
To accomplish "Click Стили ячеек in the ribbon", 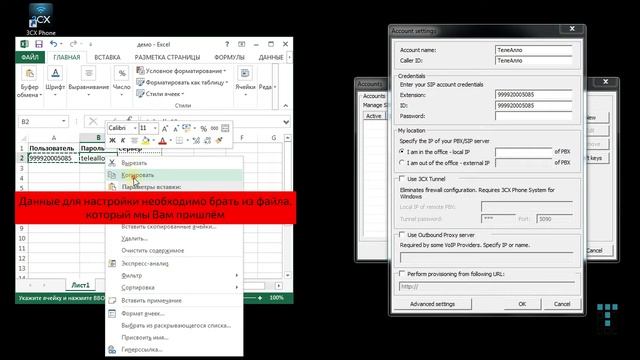I will (160, 93).
